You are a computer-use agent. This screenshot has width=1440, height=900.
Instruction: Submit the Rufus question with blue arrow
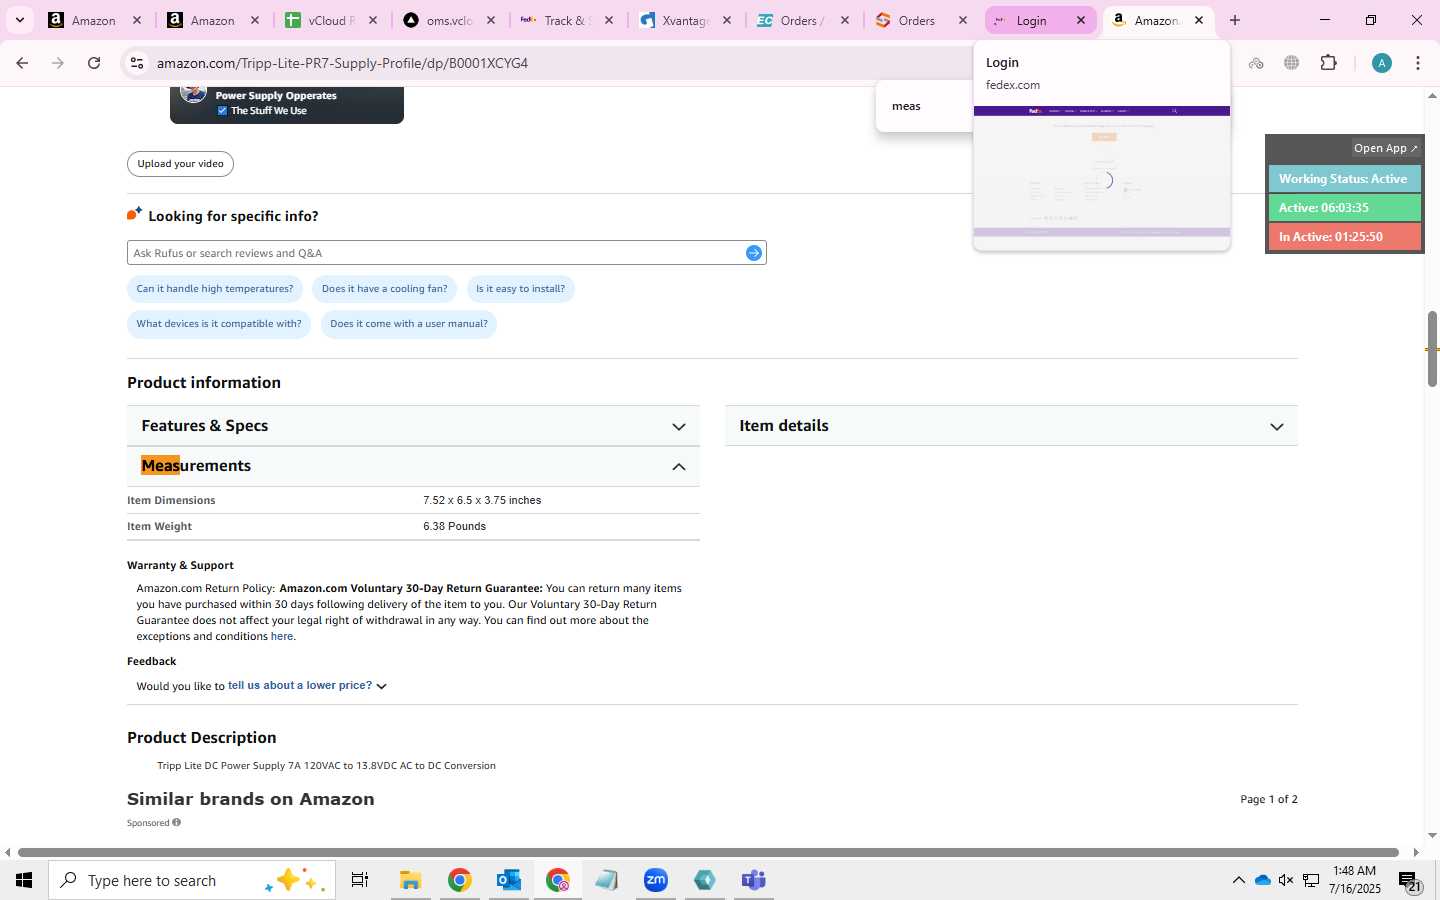tap(754, 253)
